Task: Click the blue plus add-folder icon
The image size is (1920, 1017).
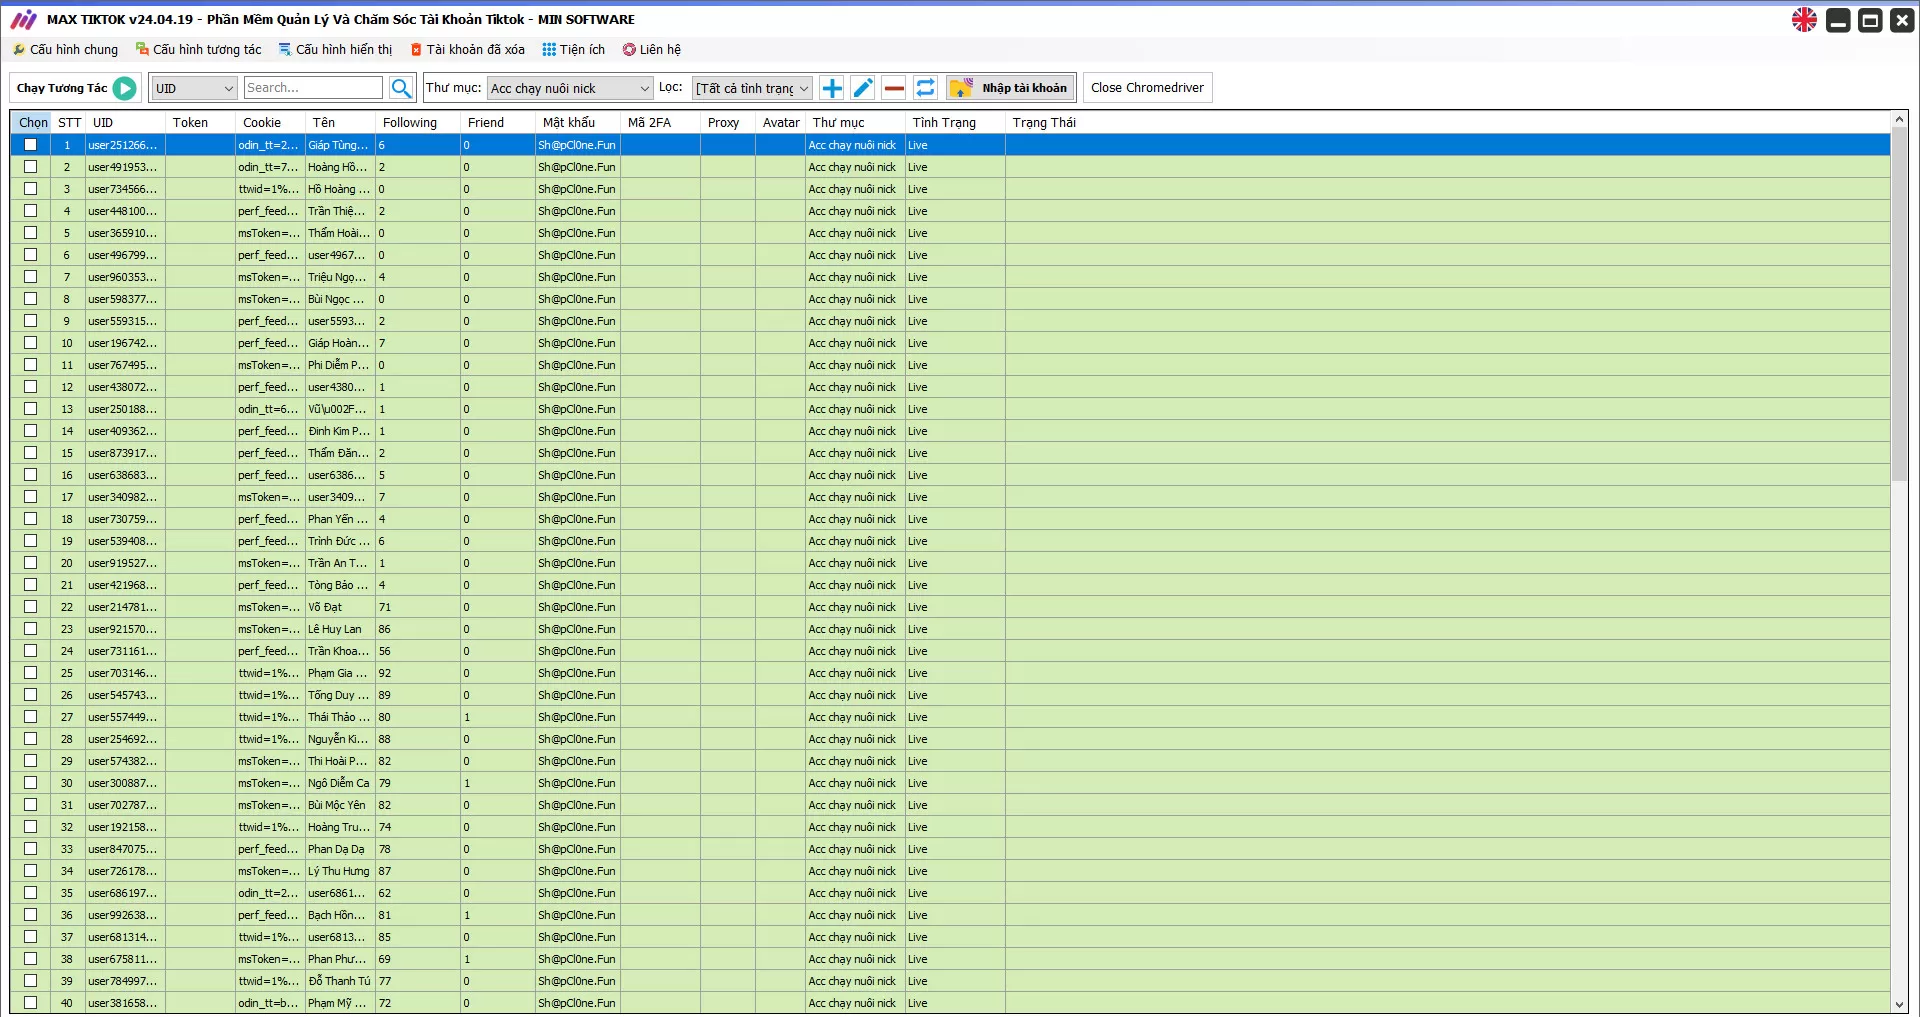Action: [832, 88]
